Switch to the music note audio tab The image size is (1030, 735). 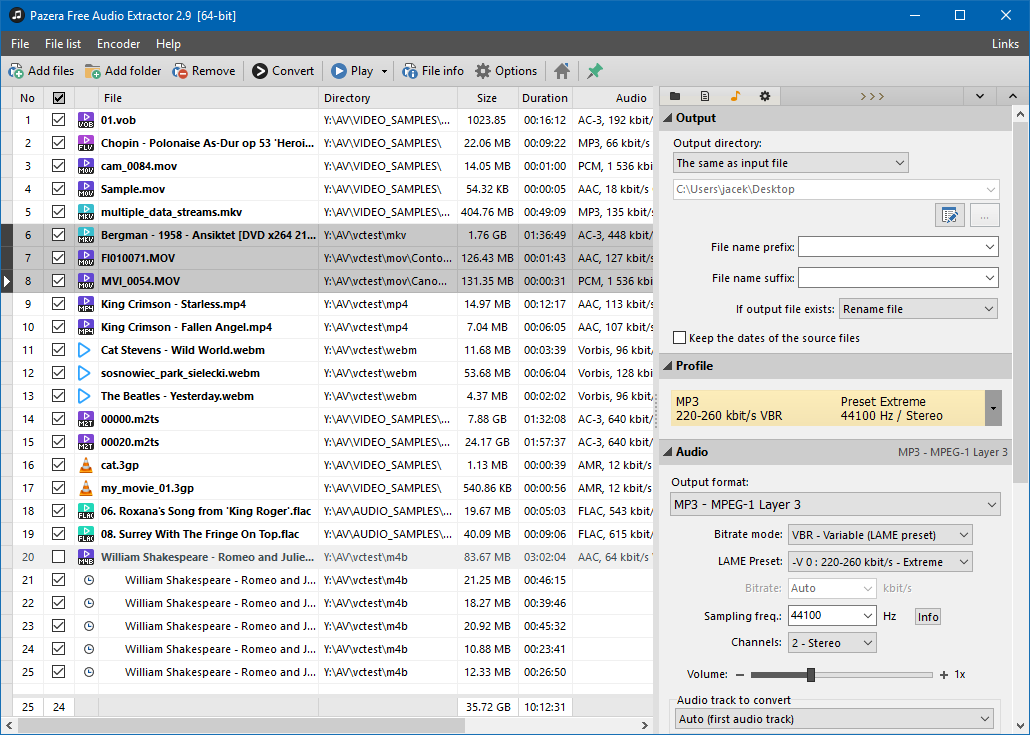pos(735,97)
